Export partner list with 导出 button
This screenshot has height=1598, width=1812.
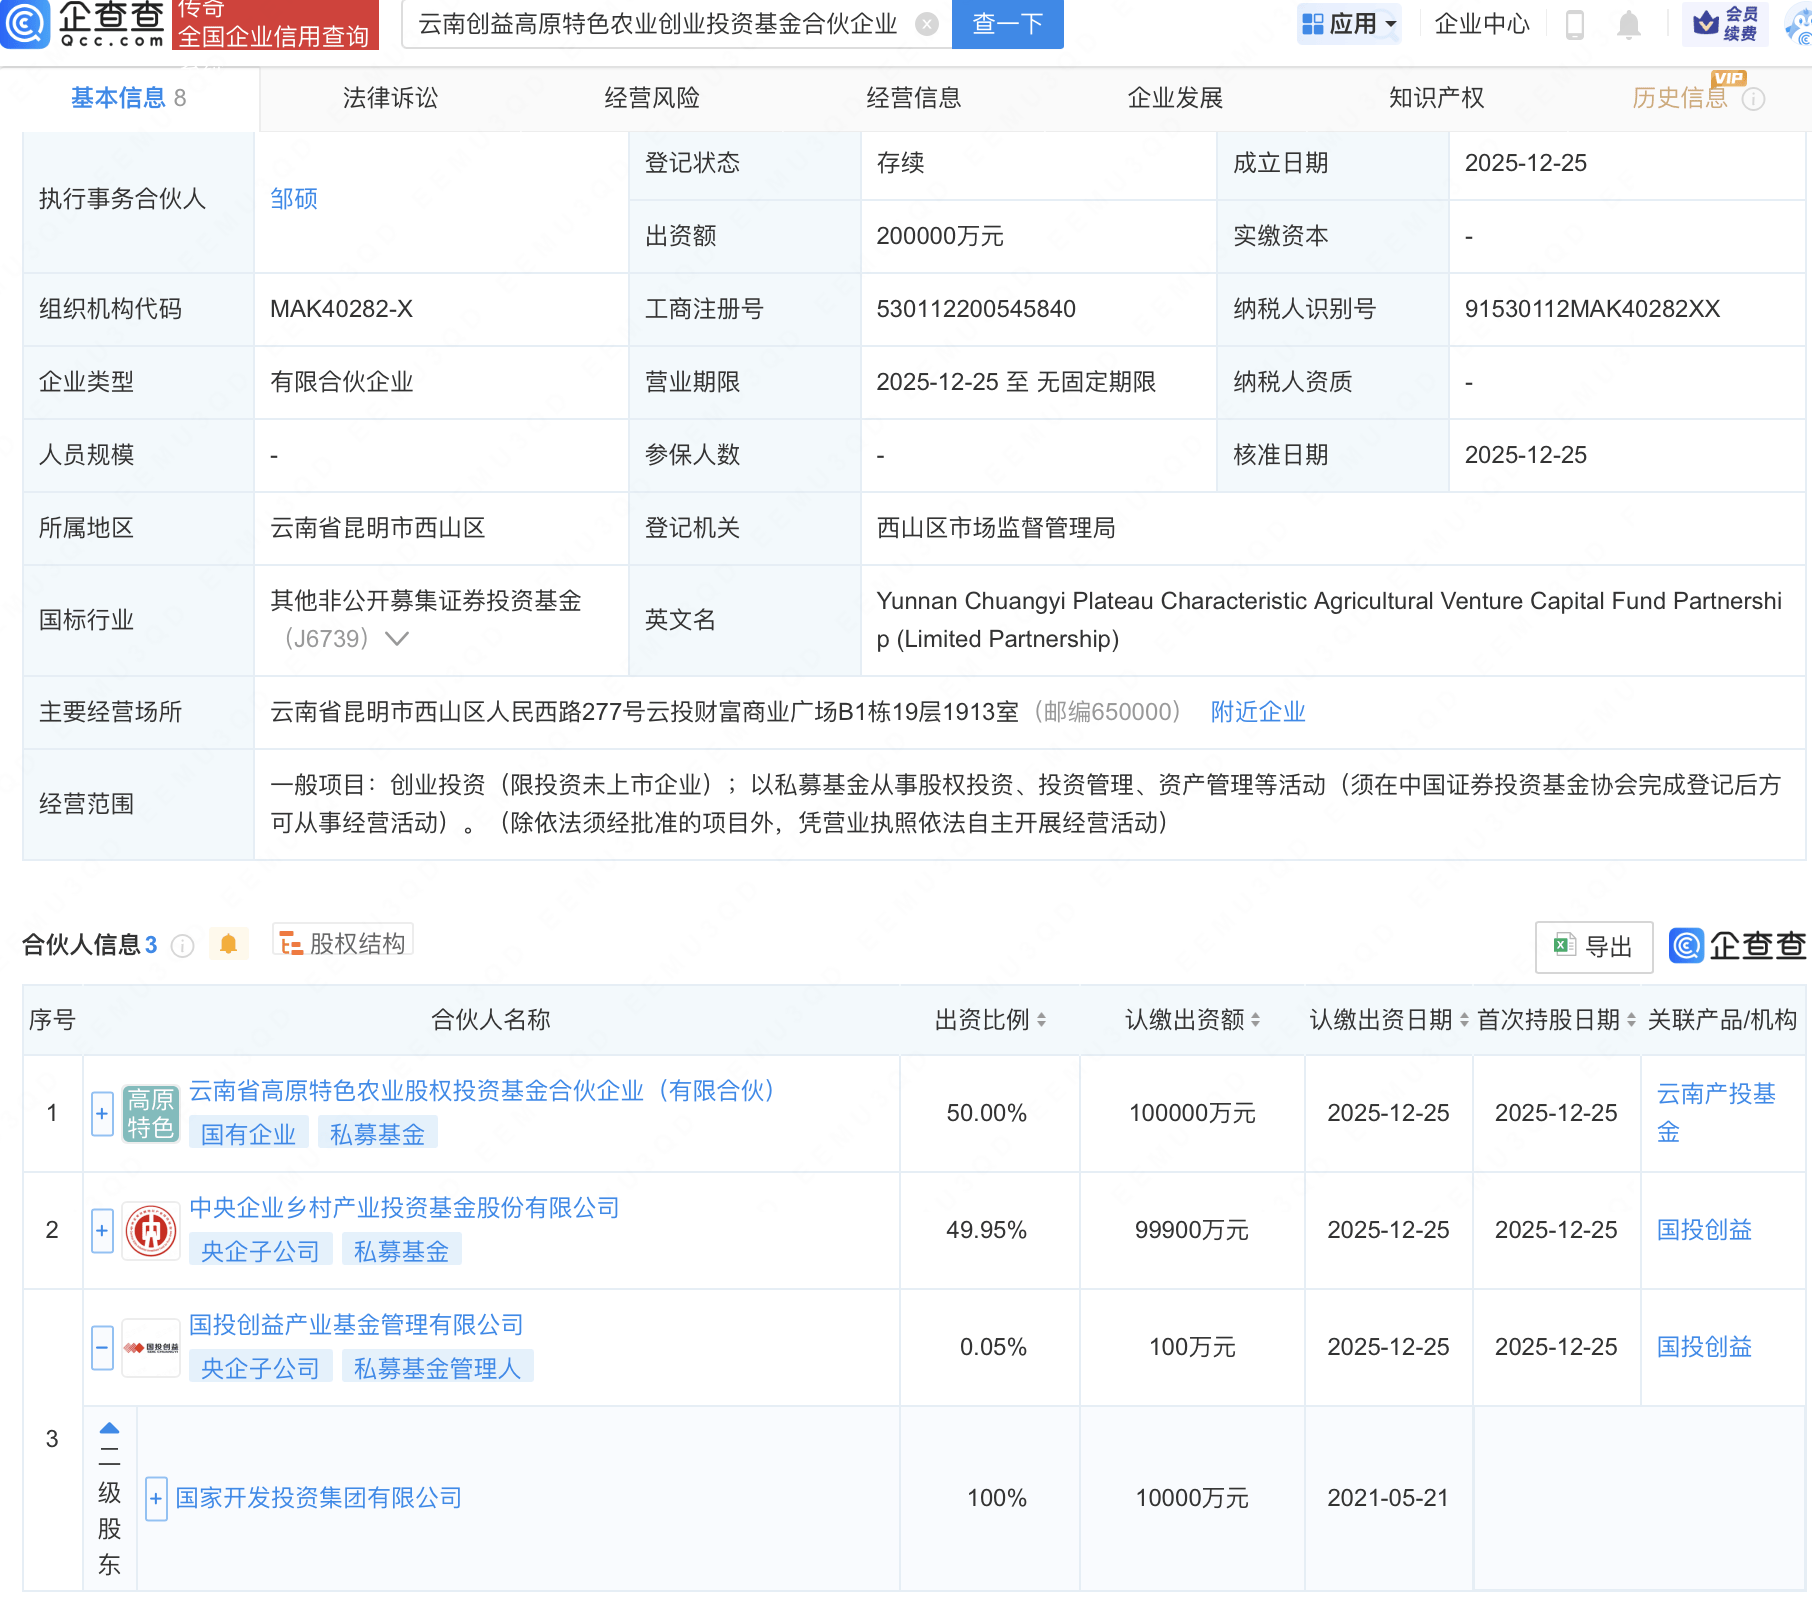[x=1593, y=946]
